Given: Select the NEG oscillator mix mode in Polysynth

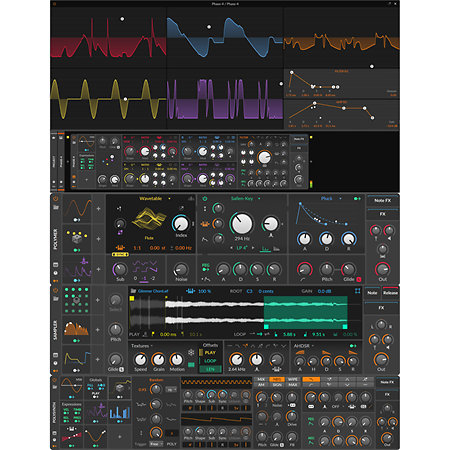Looking at the screenshot, I should click(277, 379).
